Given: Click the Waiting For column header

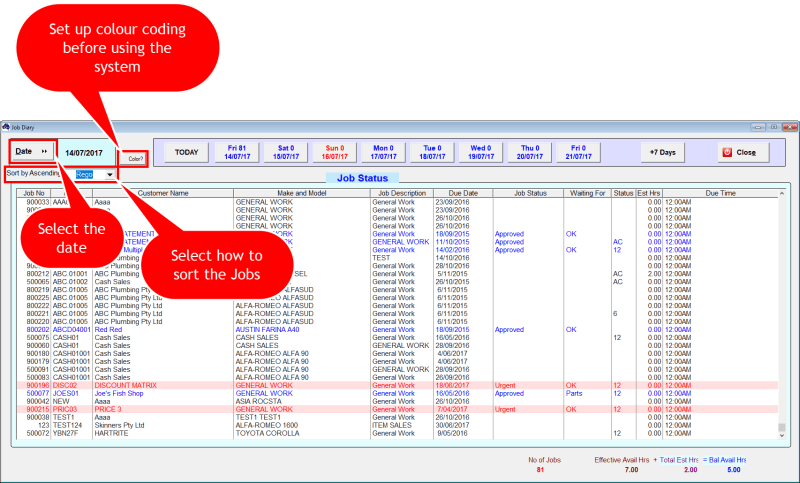Looking at the screenshot, I should click(587, 193).
